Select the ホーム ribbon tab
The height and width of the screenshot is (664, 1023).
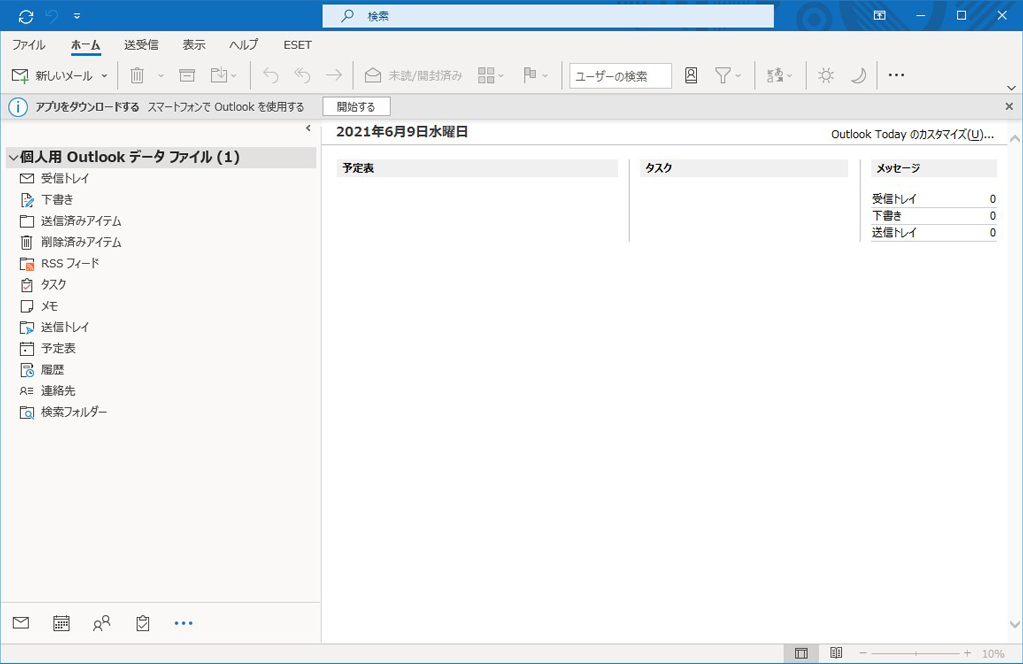click(x=85, y=45)
